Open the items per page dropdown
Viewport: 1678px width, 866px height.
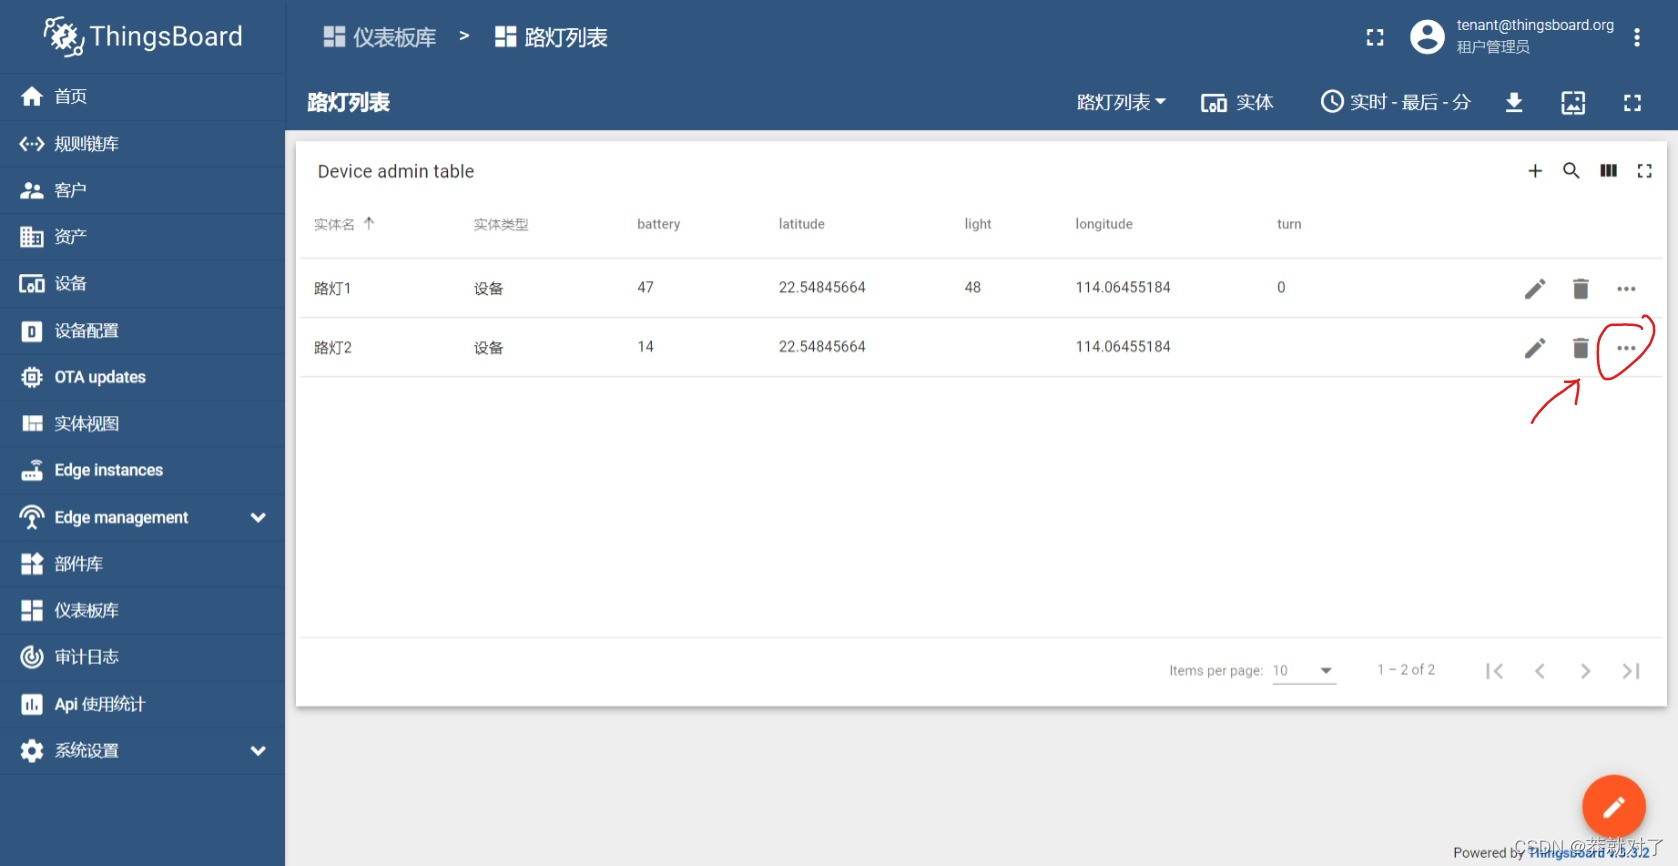(x=1303, y=670)
